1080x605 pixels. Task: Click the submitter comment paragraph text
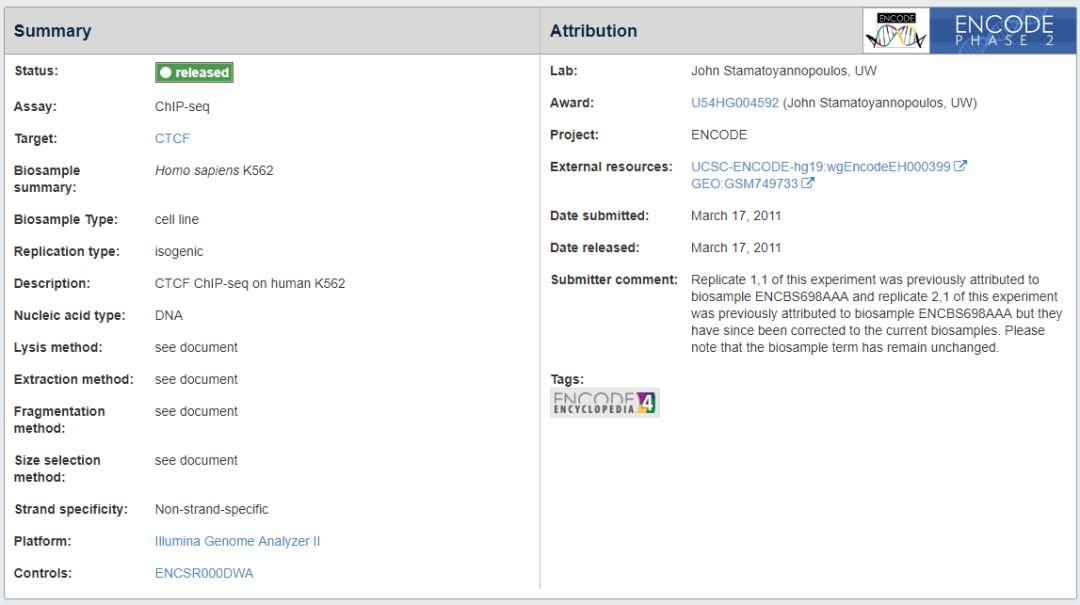876,313
